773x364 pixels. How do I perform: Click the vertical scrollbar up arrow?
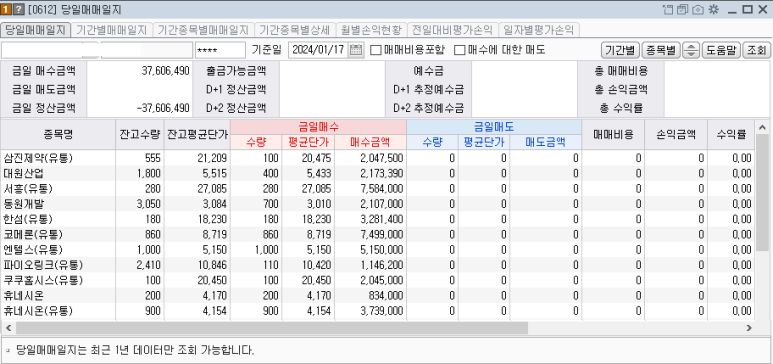[x=762, y=127]
